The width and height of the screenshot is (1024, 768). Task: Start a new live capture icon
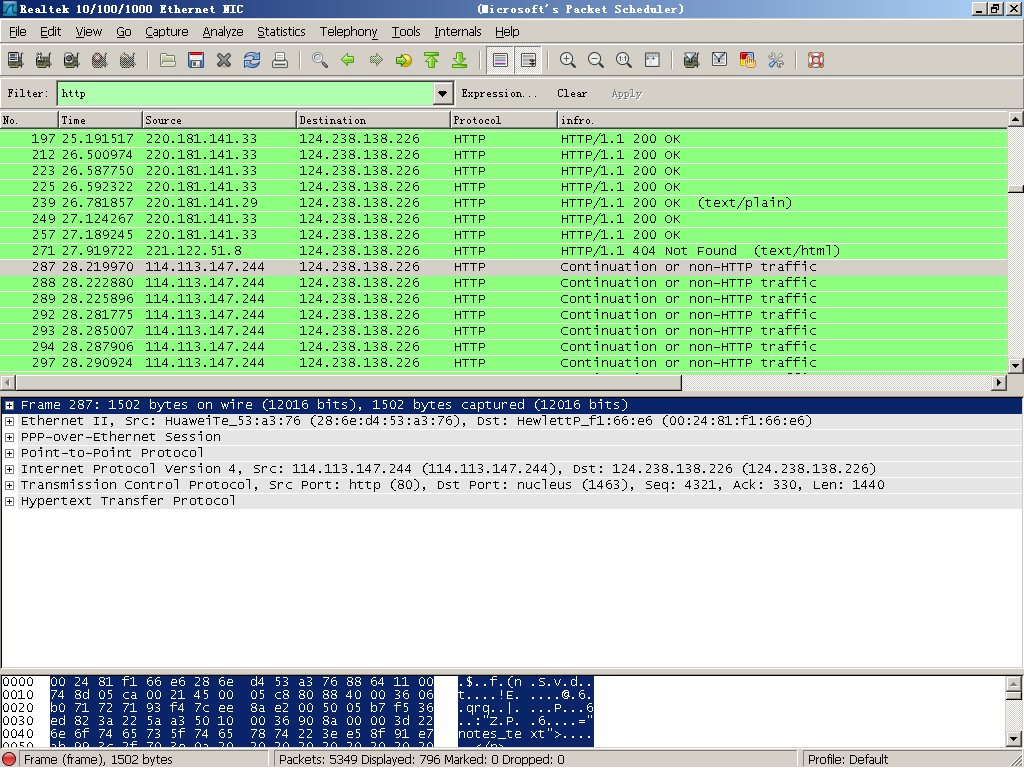pyautogui.click(x=71, y=60)
